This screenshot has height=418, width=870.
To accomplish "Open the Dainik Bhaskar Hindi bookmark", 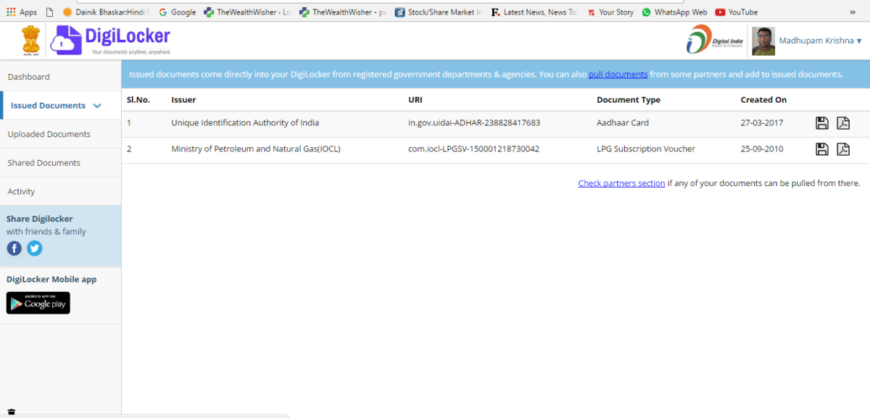I will point(105,12).
